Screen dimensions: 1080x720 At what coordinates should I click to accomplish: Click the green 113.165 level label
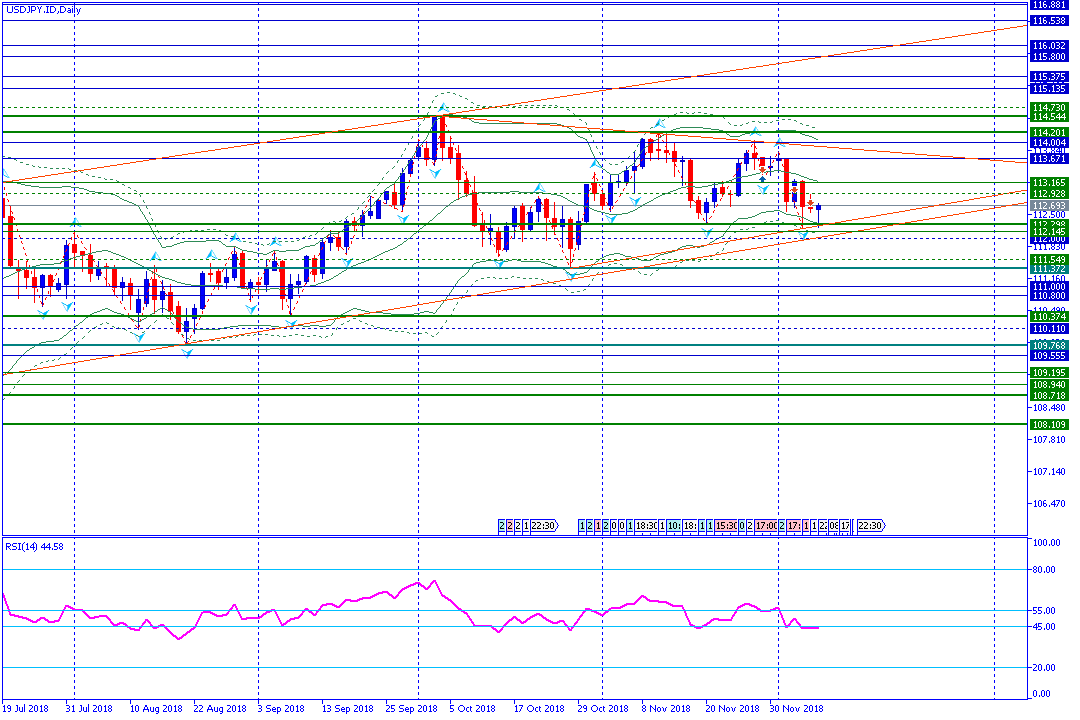point(1048,183)
